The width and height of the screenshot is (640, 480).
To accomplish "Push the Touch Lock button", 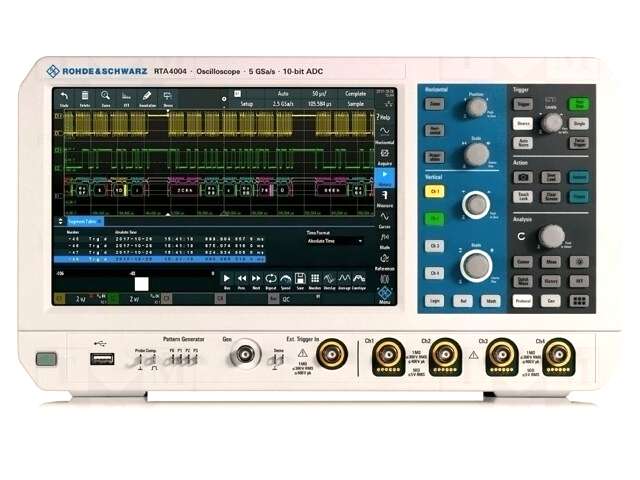I will (523, 197).
